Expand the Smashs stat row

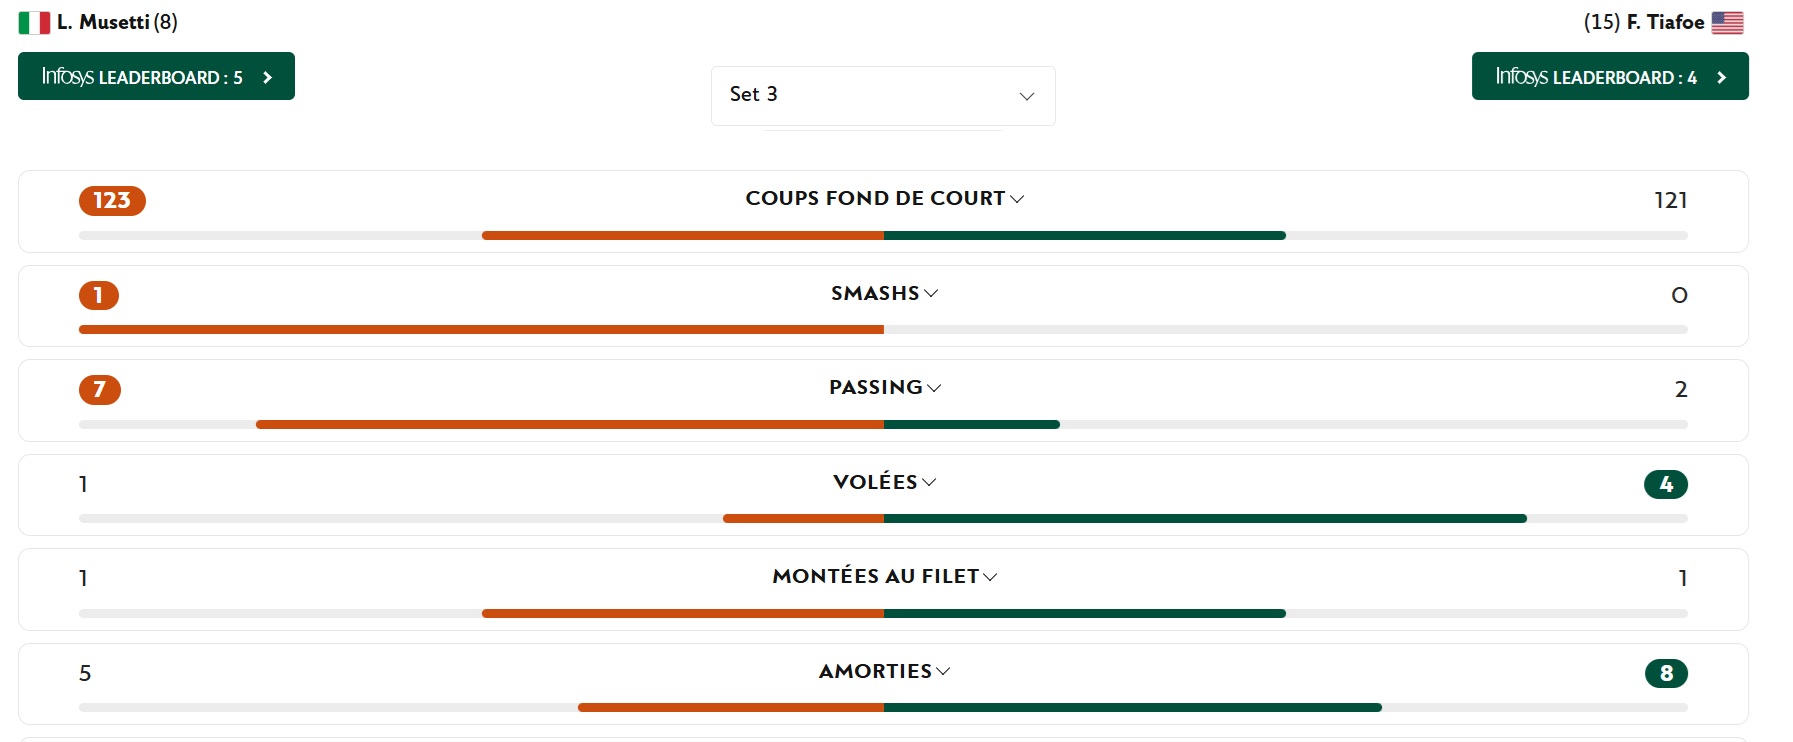pyautogui.click(x=884, y=294)
